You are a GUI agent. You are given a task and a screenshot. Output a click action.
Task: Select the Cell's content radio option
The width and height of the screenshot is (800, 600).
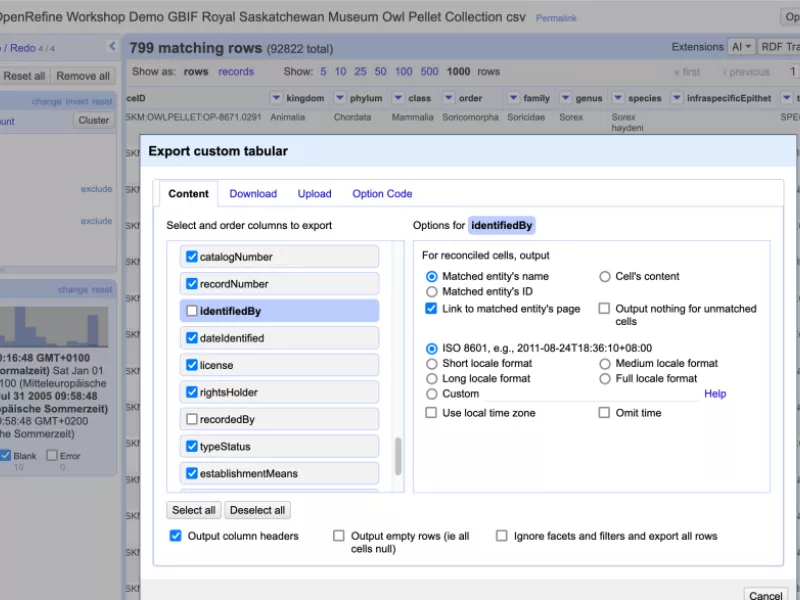click(x=605, y=277)
